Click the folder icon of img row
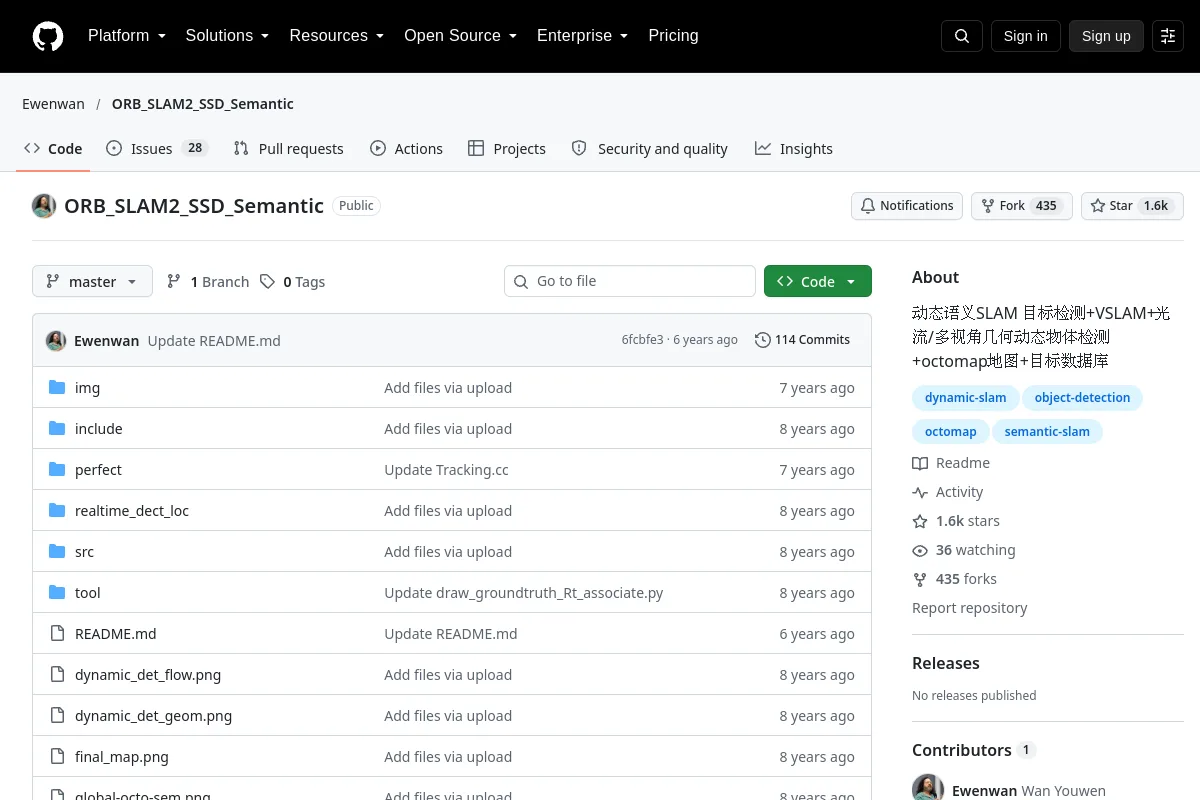The height and width of the screenshot is (800, 1200). click(x=57, y=388)
